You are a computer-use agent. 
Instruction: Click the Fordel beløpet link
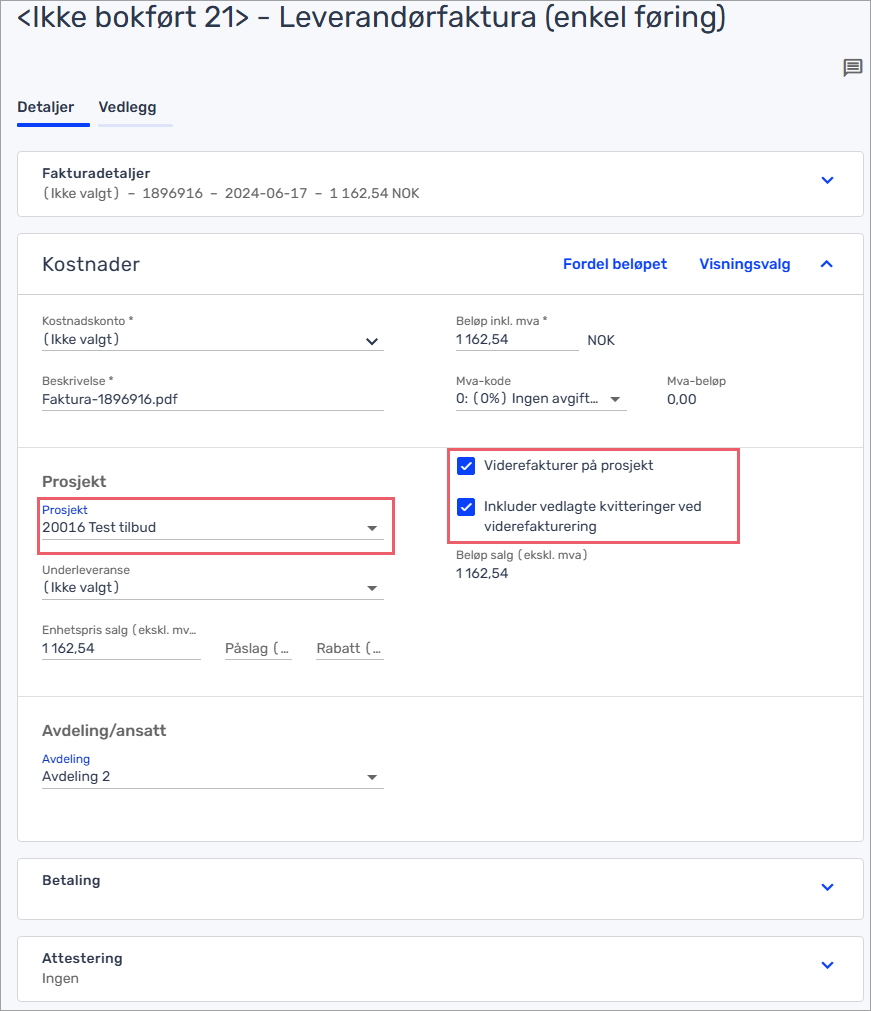click(x=615, y=264)
